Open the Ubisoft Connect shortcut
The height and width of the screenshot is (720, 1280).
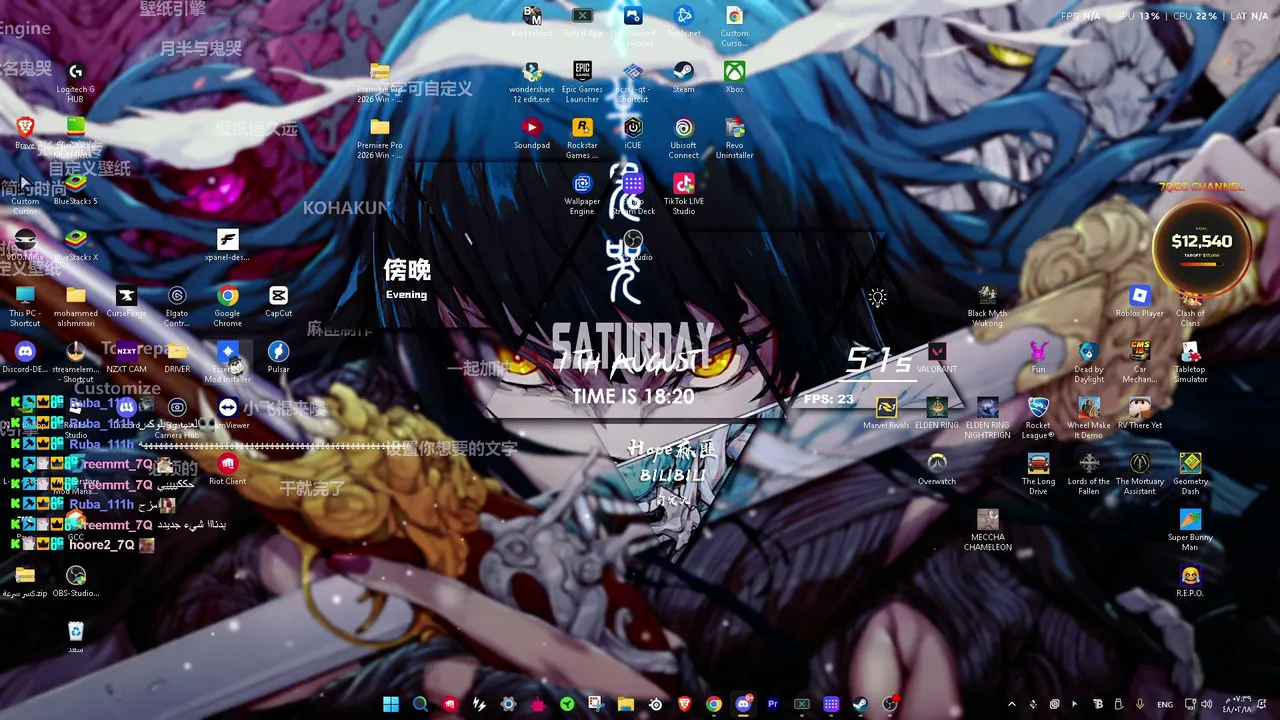coord(684,138)
